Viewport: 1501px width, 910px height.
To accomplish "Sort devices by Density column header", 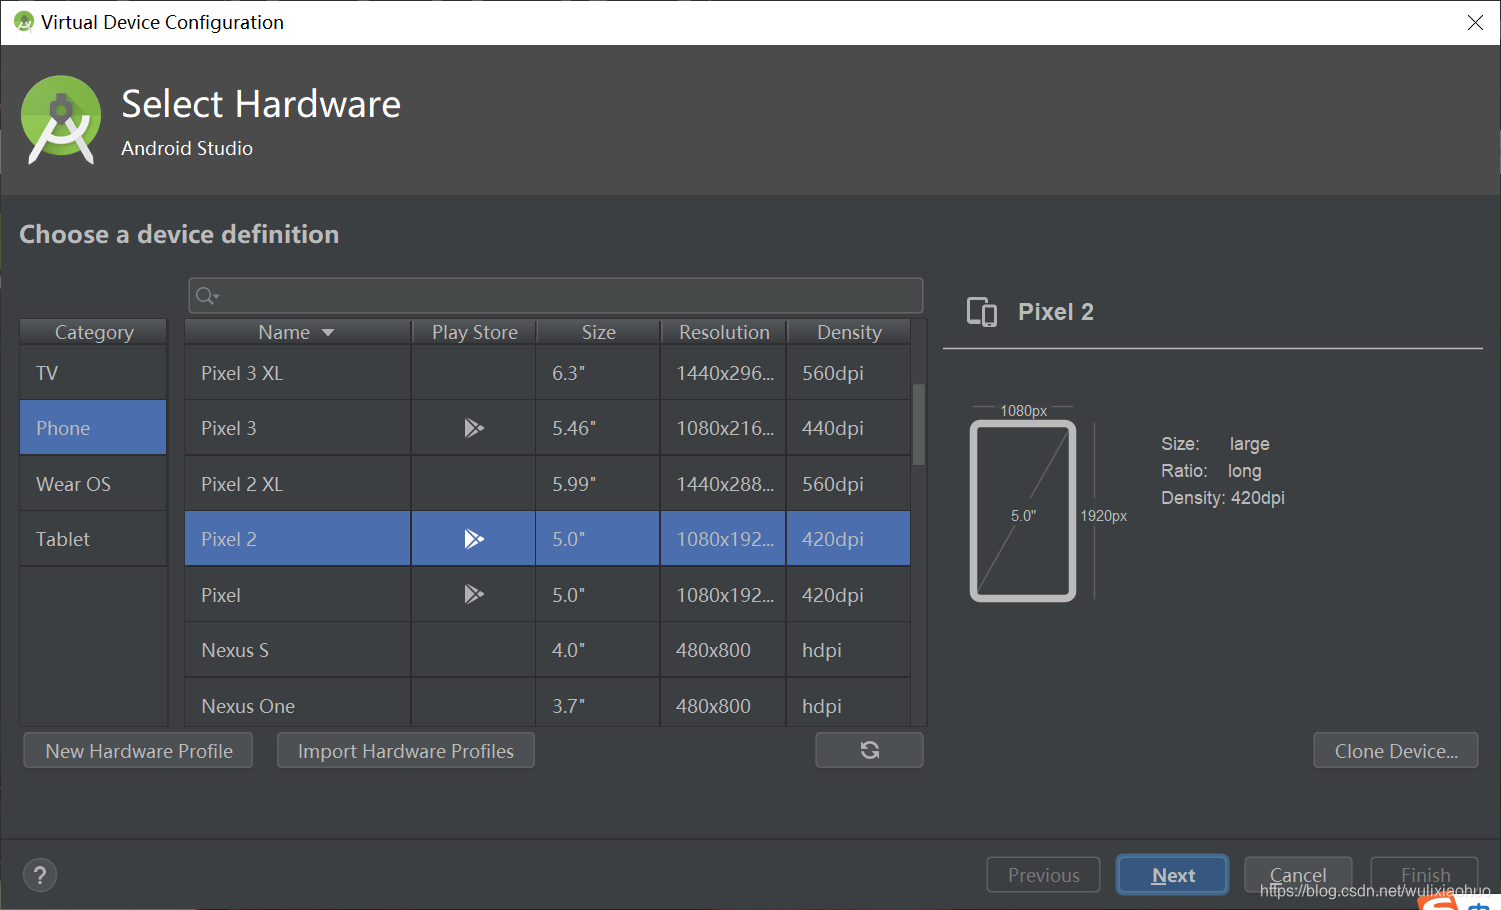I will (x=849, y=332).
